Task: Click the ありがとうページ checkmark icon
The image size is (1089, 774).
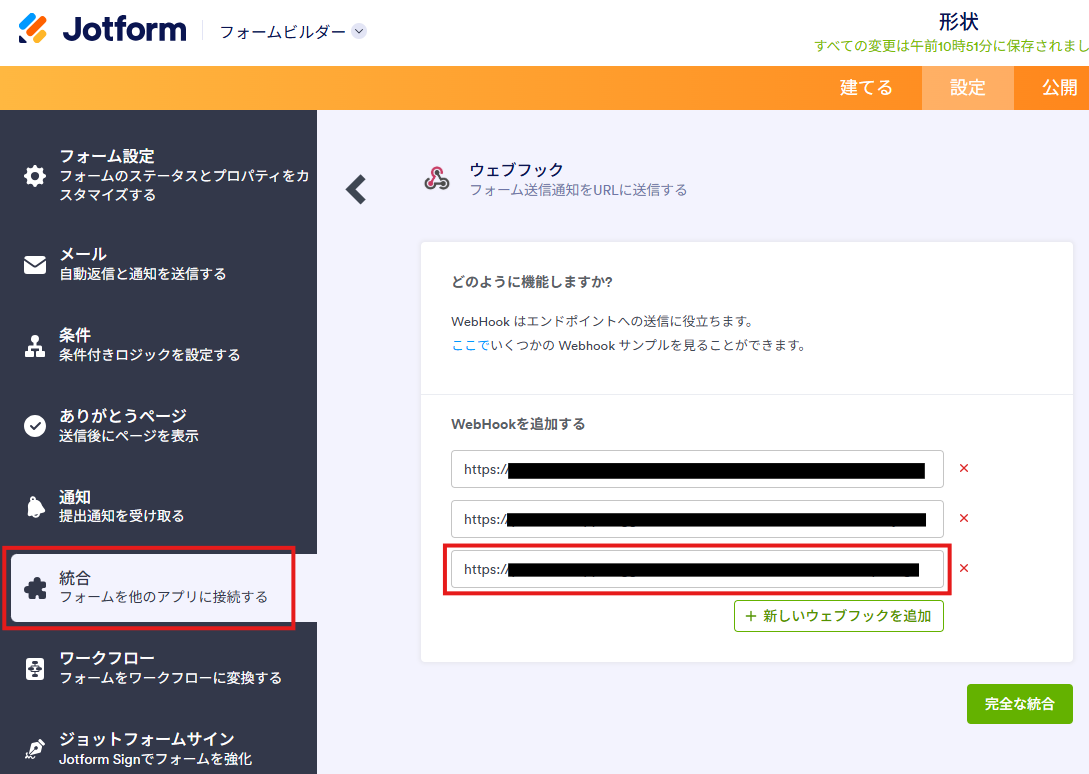Action: [35, 426]
